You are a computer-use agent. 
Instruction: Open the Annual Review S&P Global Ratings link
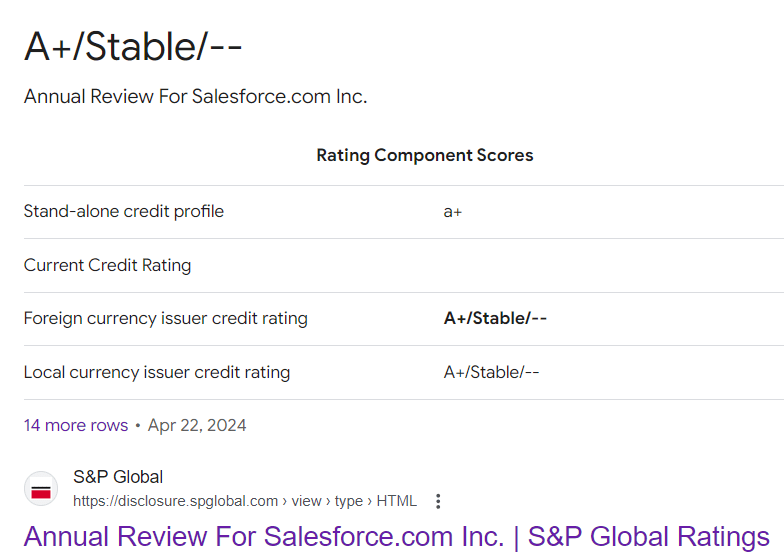point(396,536)
